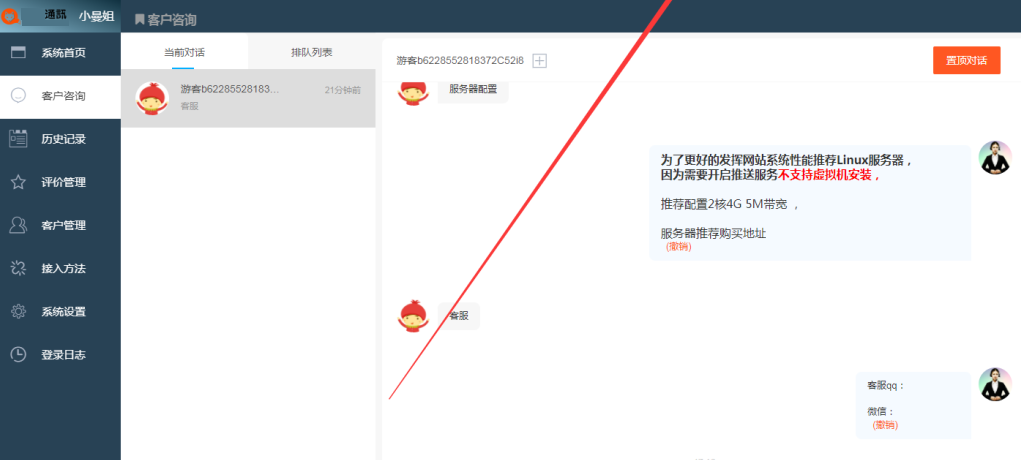The width and height of the screenshot is (1021, 460).
Task: Click the System Home monitor icon
Action: (18, 53)
